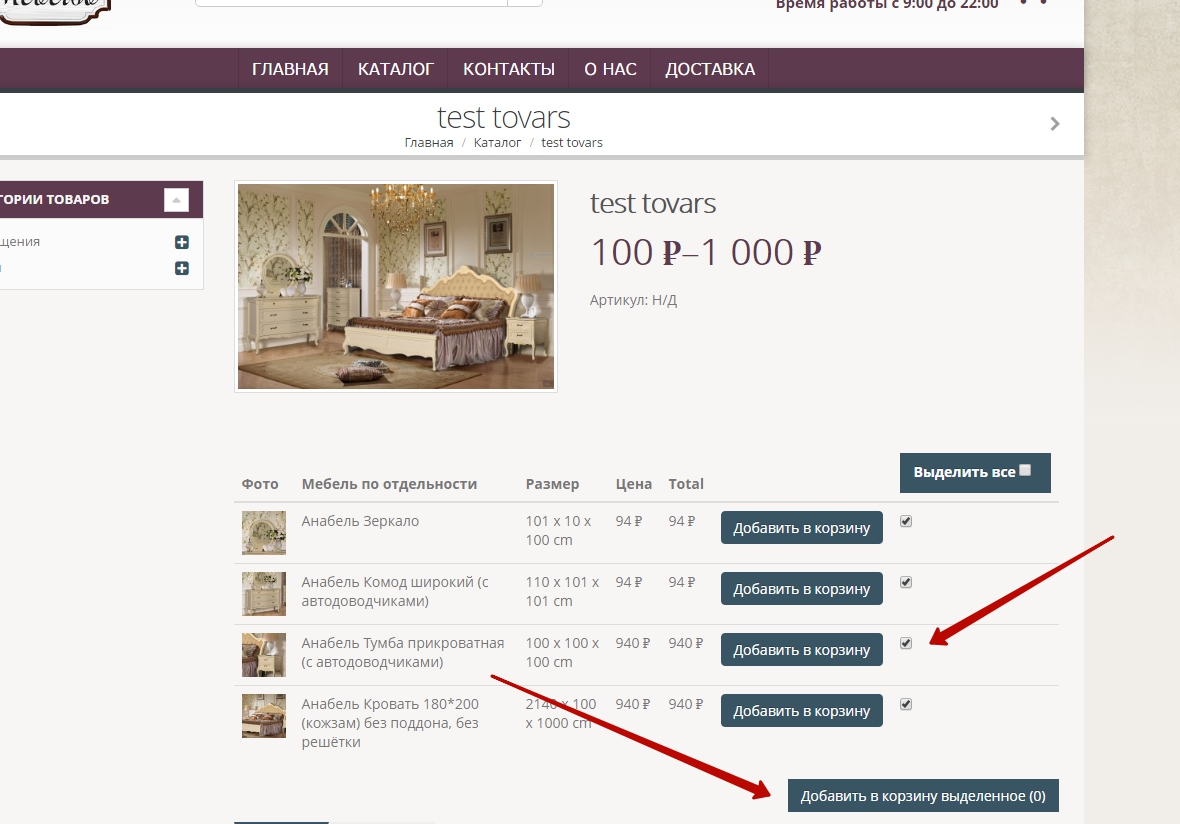Screen dimensions: 1180x824
Task: Open the КАТАЛОГ menu item
Action: point(395,69)
